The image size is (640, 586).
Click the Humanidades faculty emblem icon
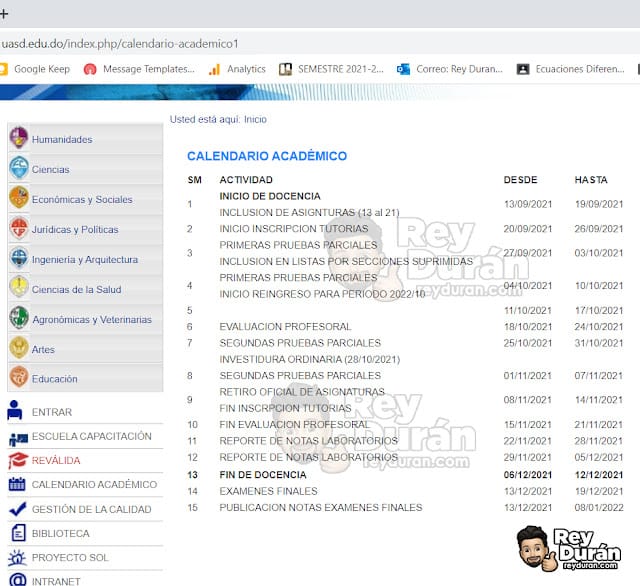click(19, 137)
